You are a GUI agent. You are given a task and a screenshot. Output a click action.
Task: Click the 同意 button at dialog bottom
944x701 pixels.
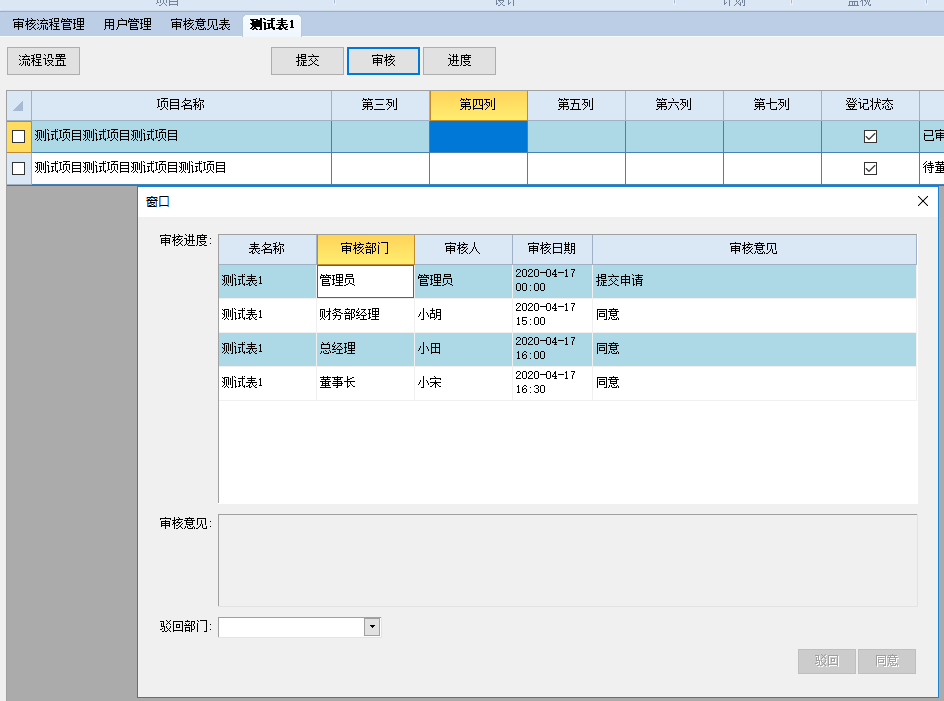pyautogui.click(x=887, y=661)
